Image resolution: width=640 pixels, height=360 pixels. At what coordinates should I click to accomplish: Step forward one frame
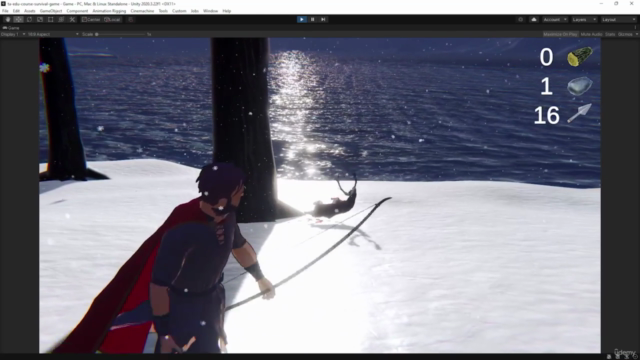coord(323,19)
